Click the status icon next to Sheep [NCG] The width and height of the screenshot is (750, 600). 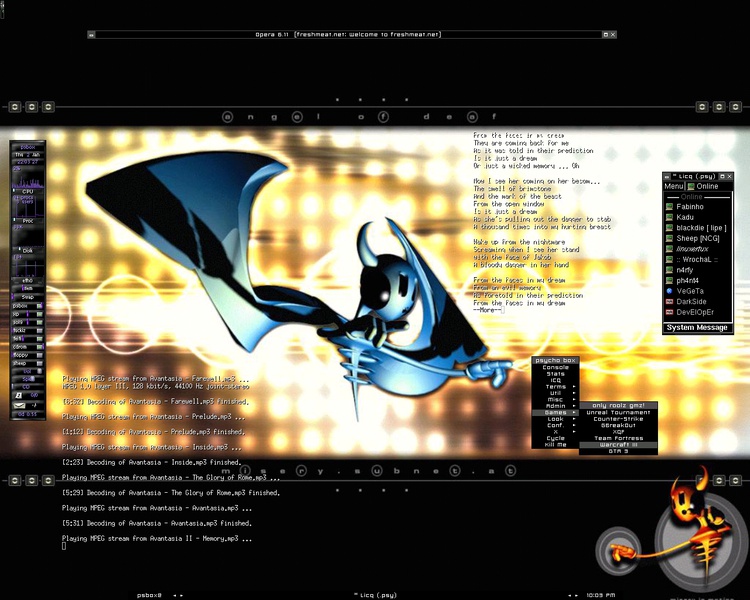pyautogui.click(x=670, y=238)
